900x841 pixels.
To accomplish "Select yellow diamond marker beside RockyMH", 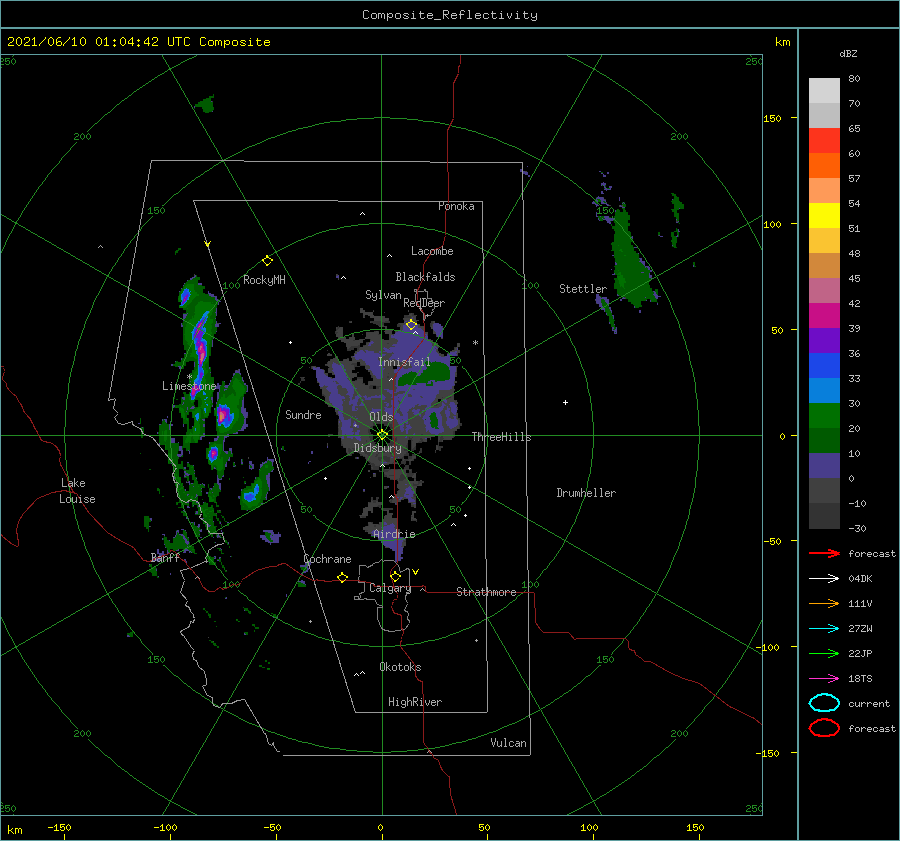I will pos(267,261).
